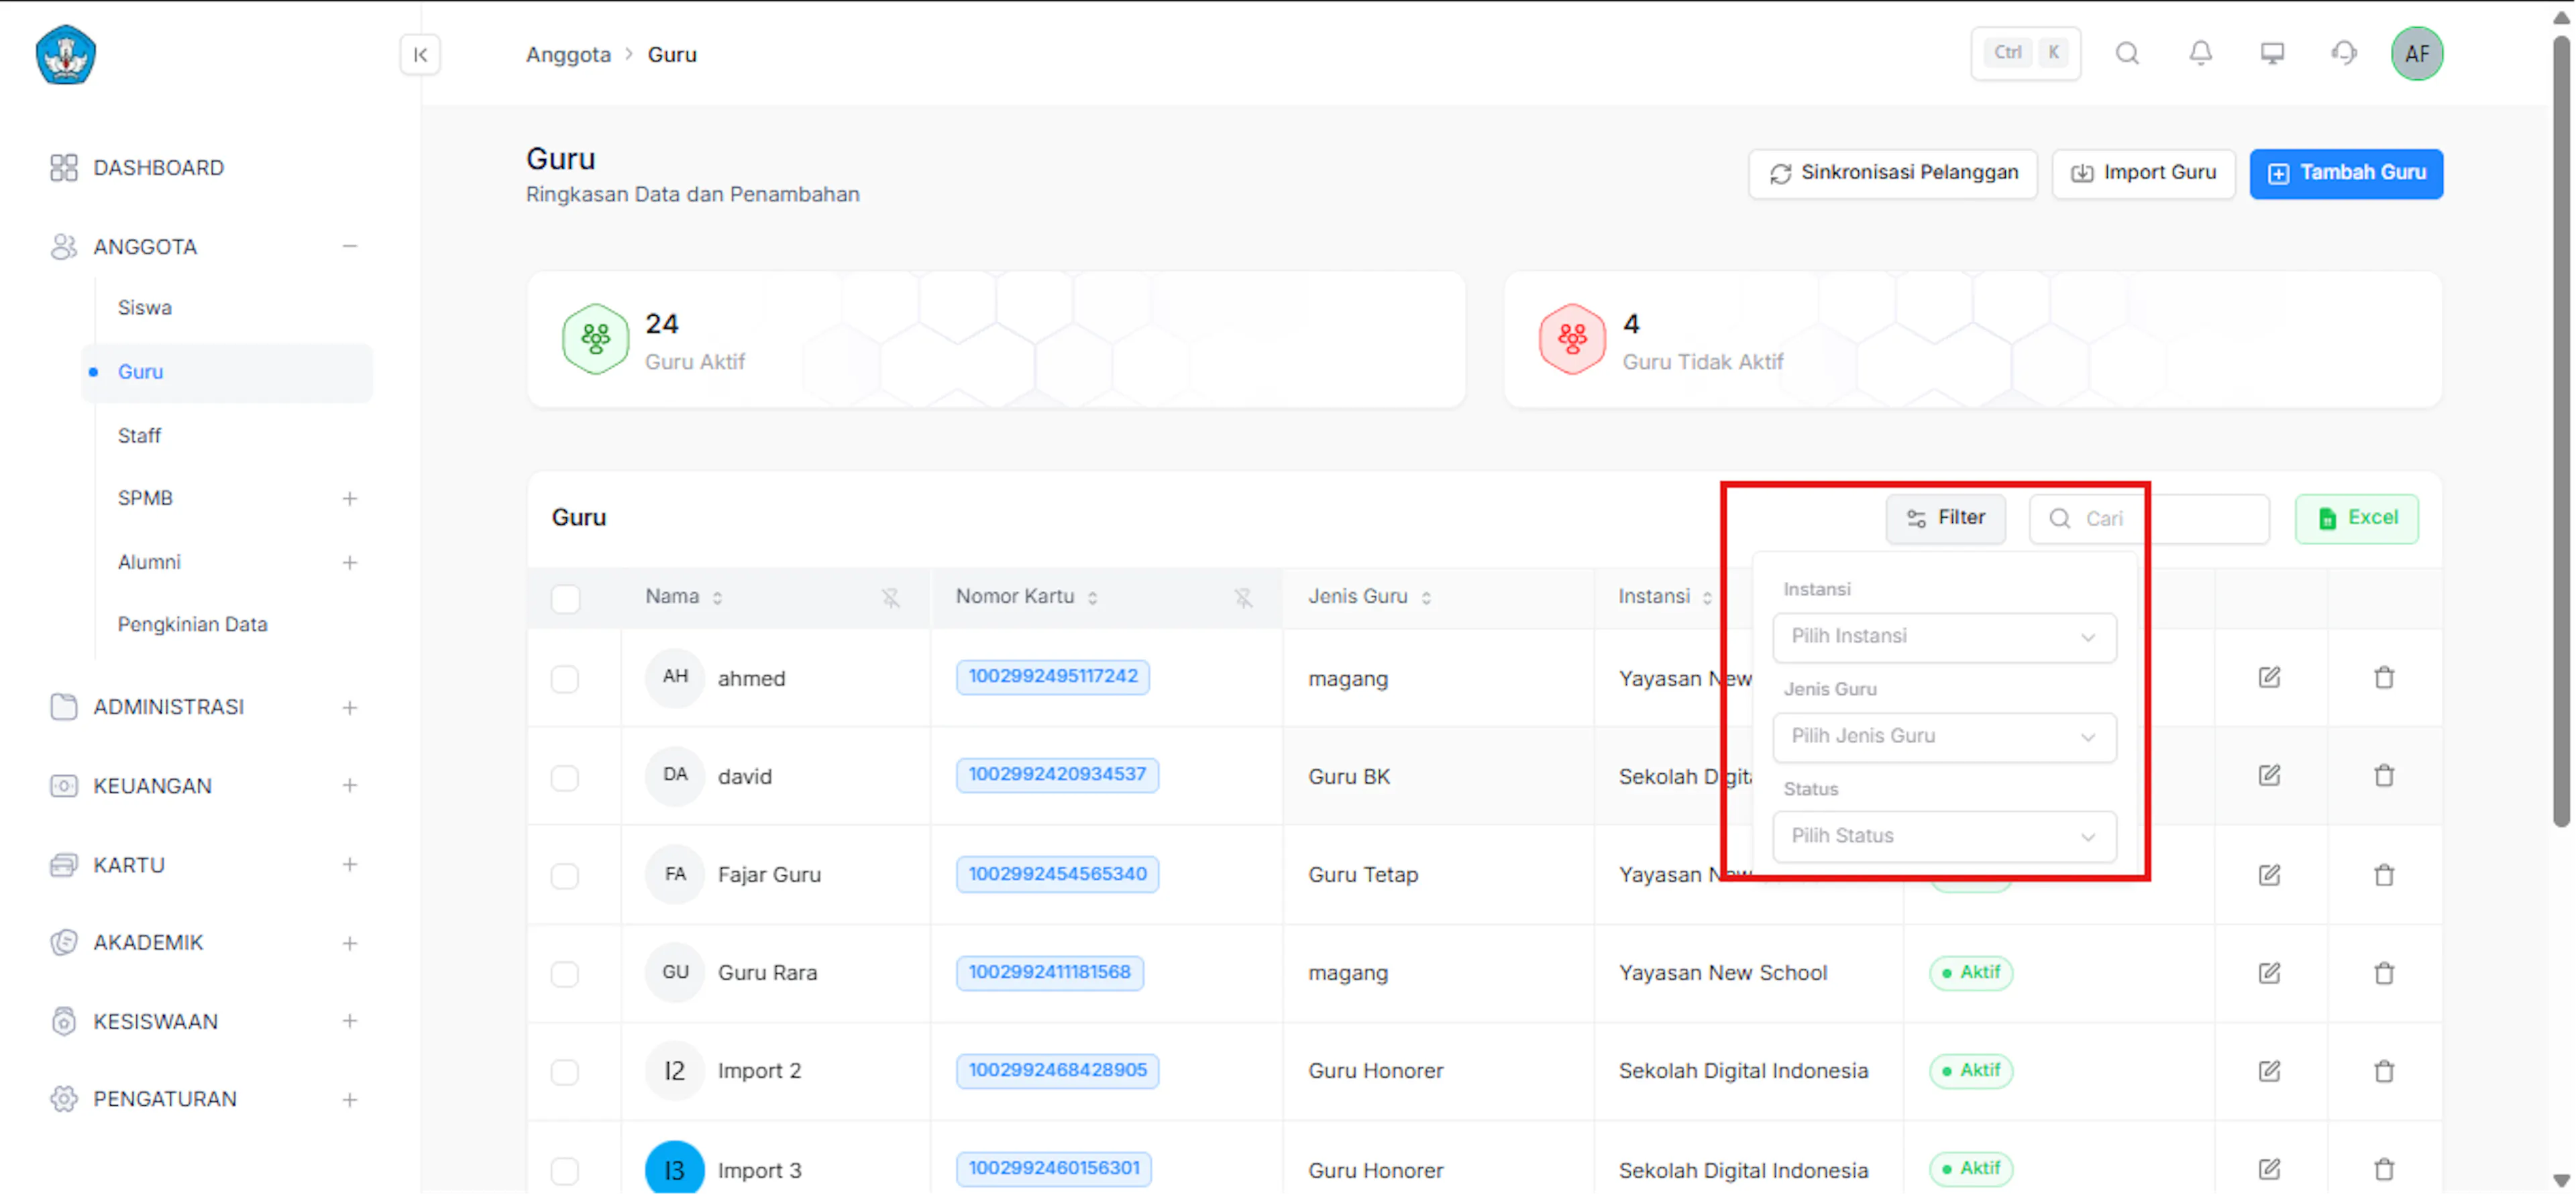Edit the Fajar Guru row
Viewport: 2576px width, 1195px height.
click(2269, 875)
